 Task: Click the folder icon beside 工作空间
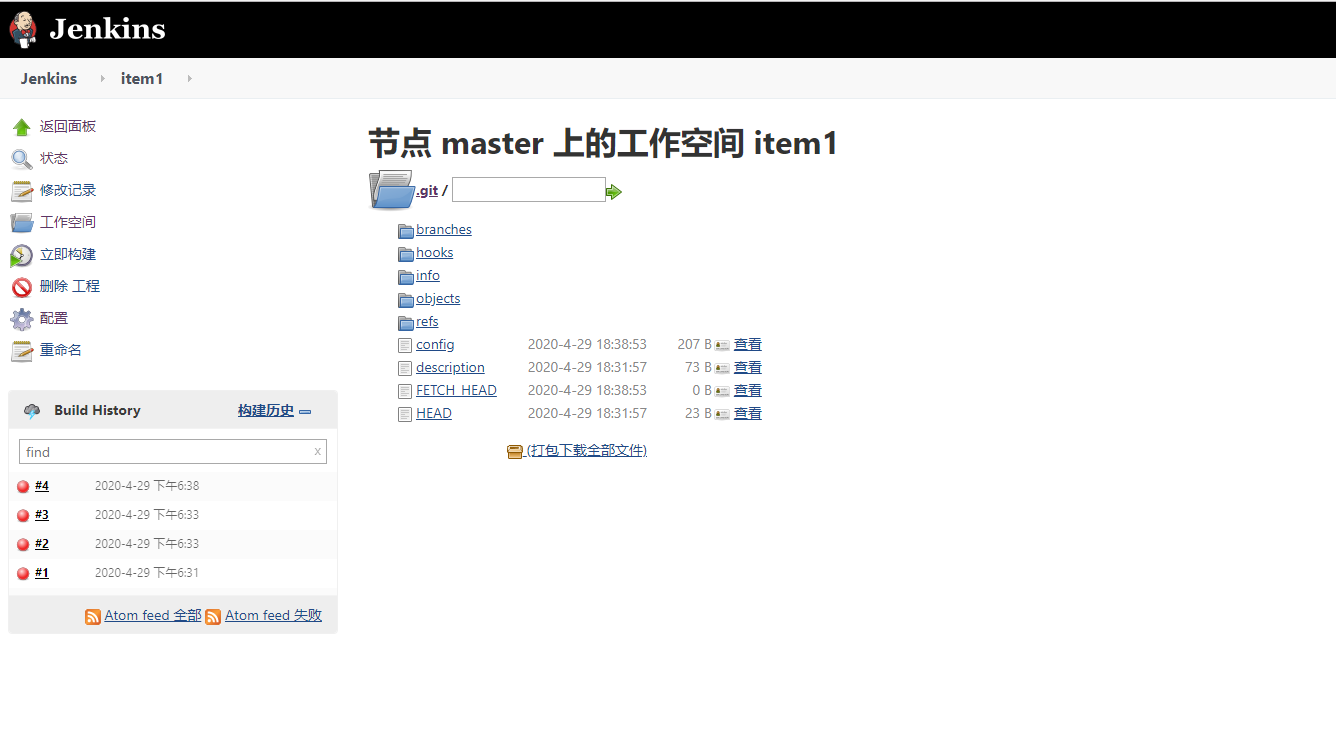coord(22,223)
